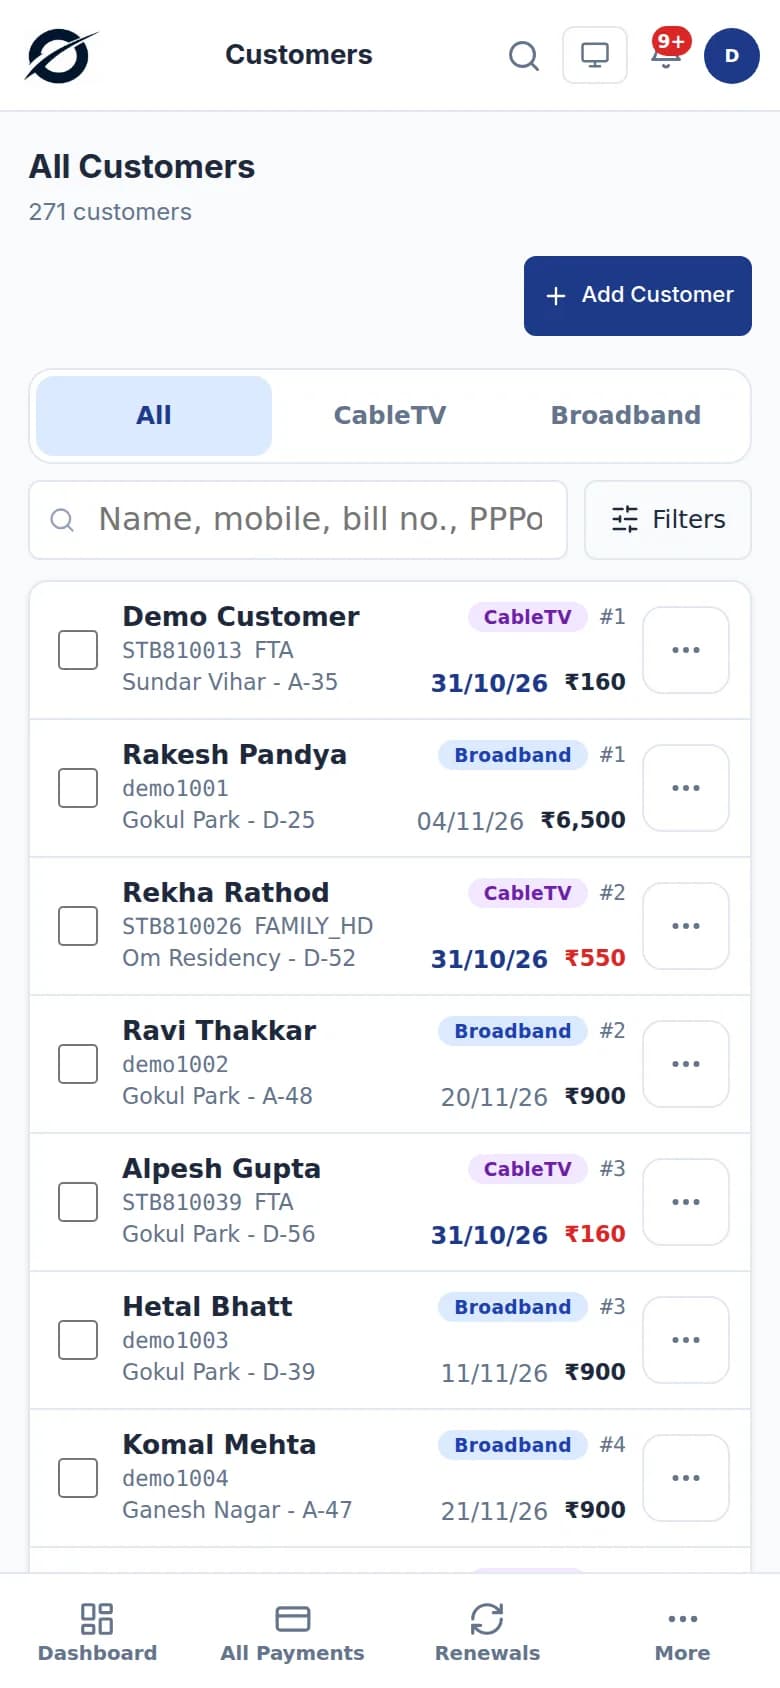
Task: Expand actions menu for Alpesh Gupta
Action: (x=686, y=1202)
